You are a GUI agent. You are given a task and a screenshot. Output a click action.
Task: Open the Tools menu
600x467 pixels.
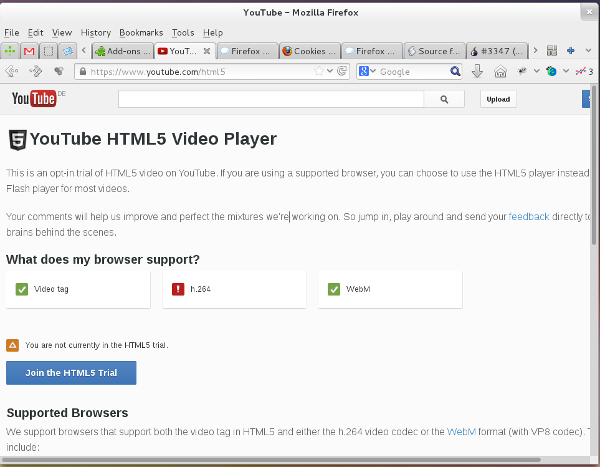click(x=183, y=33)
